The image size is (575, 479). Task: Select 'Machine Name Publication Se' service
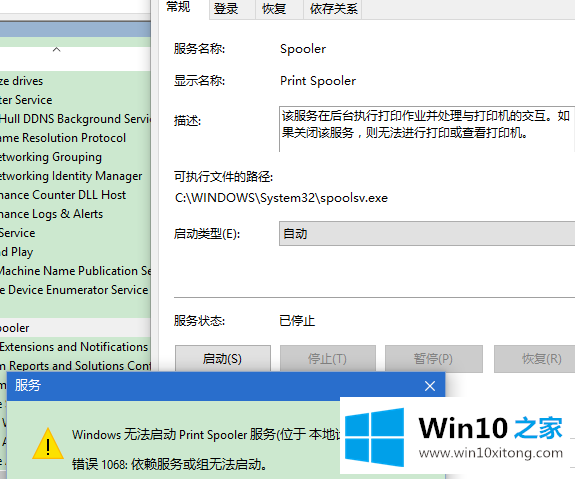click(75, 271)
